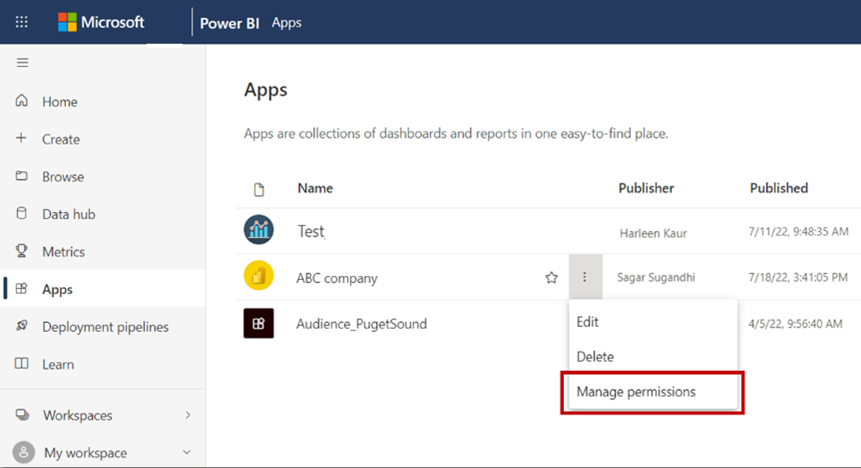Choose Delete from the context menu
The image size is (861, 468).
click(595, 357)
